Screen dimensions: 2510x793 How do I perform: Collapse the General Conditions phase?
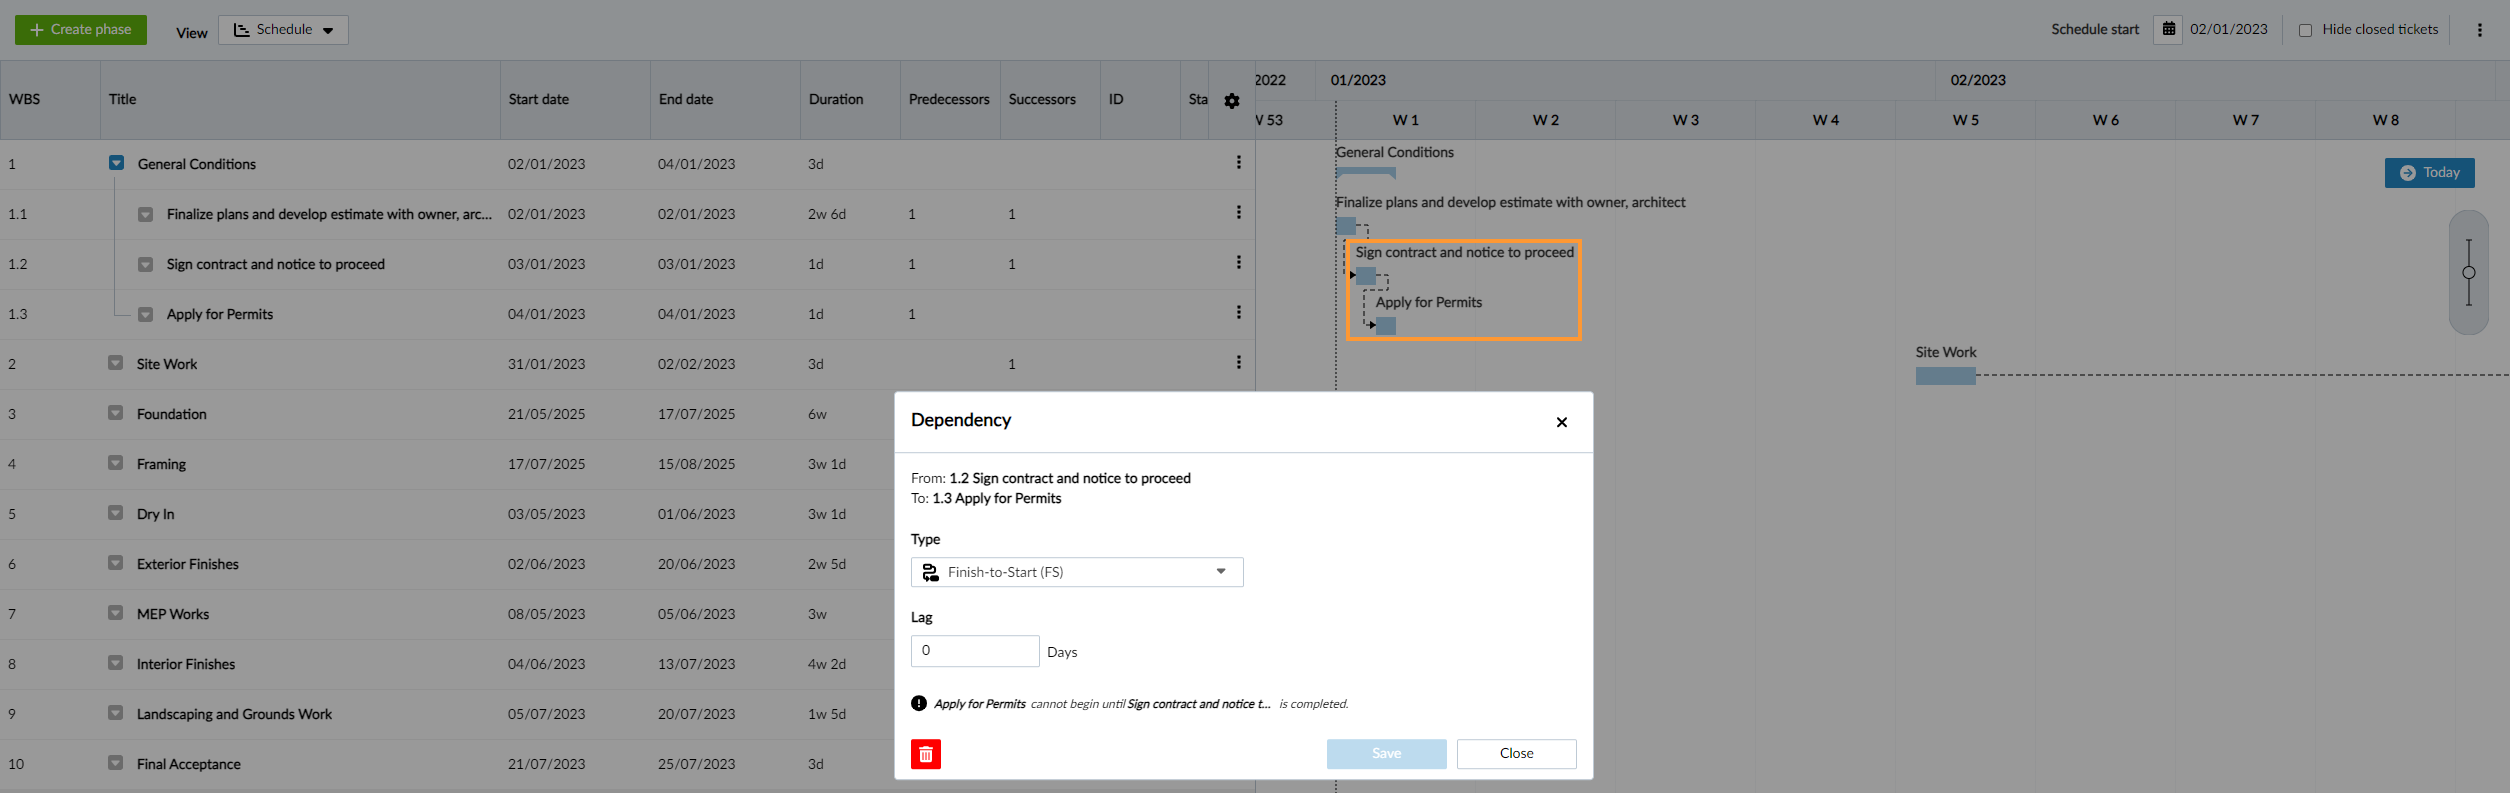117,163
